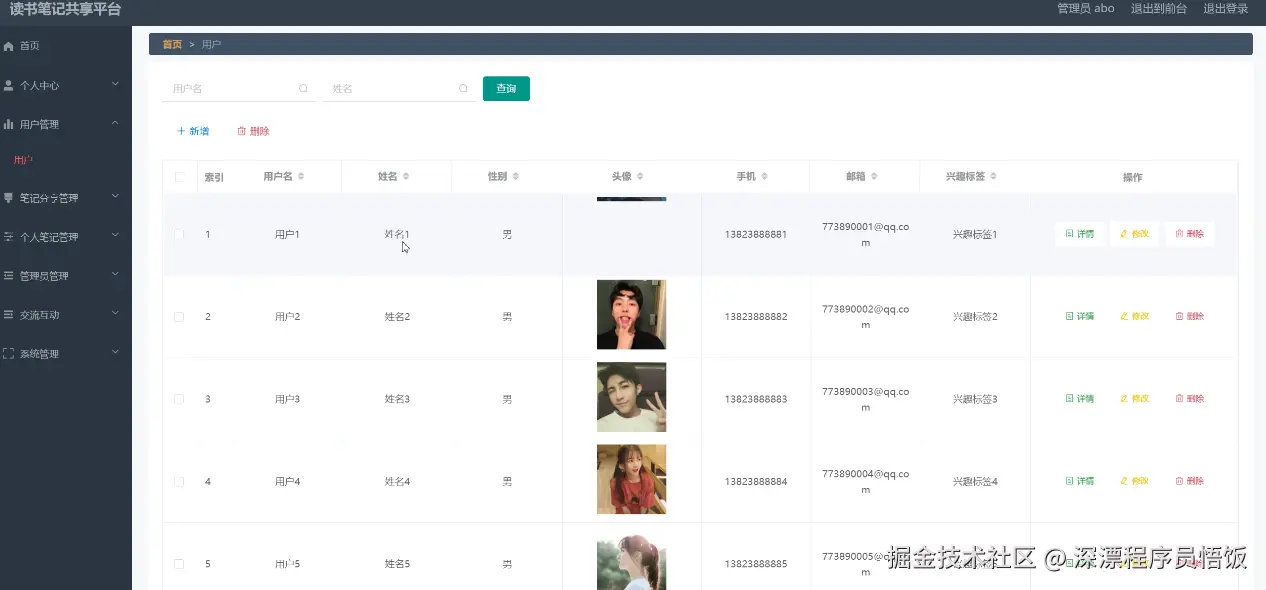
Task: Click 修改 for row 用户4
Action: pos(1134,481)
